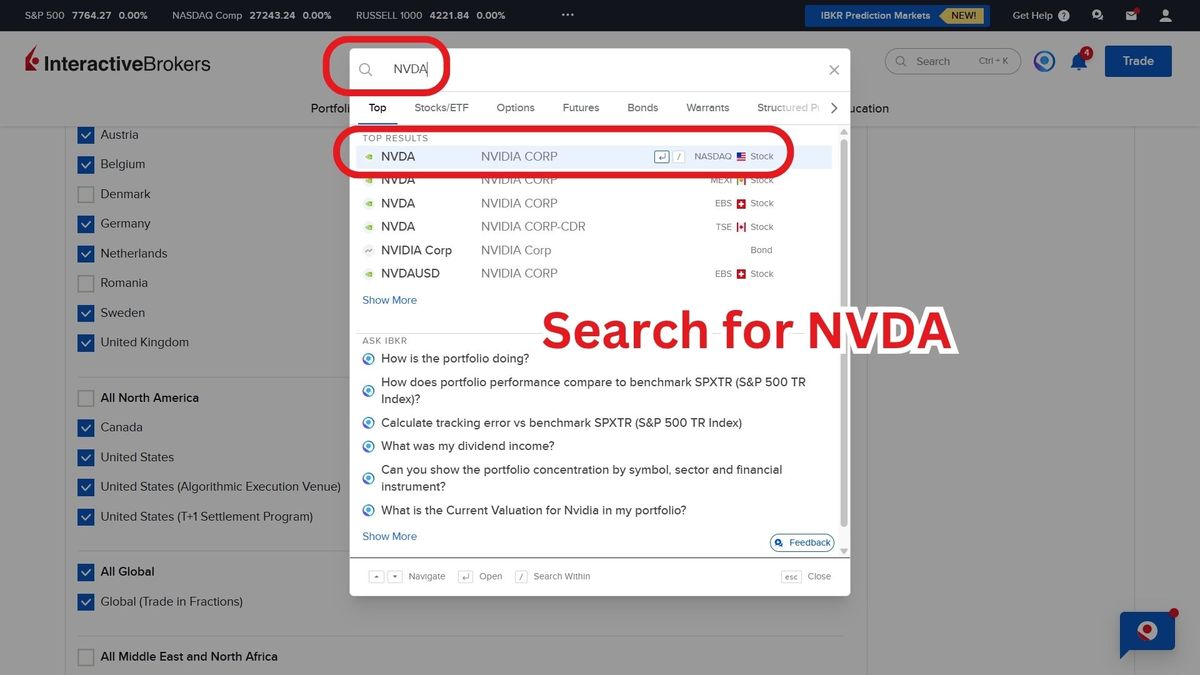Select NVIDIA Corp Bond result
The image size is (1200, 675).
594,250
